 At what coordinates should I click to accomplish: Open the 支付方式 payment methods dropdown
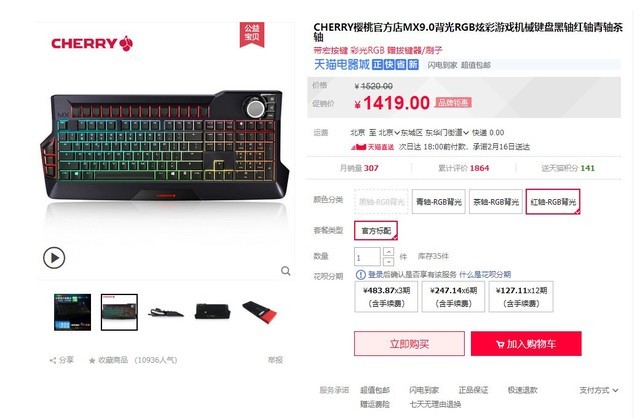point(599,390)
